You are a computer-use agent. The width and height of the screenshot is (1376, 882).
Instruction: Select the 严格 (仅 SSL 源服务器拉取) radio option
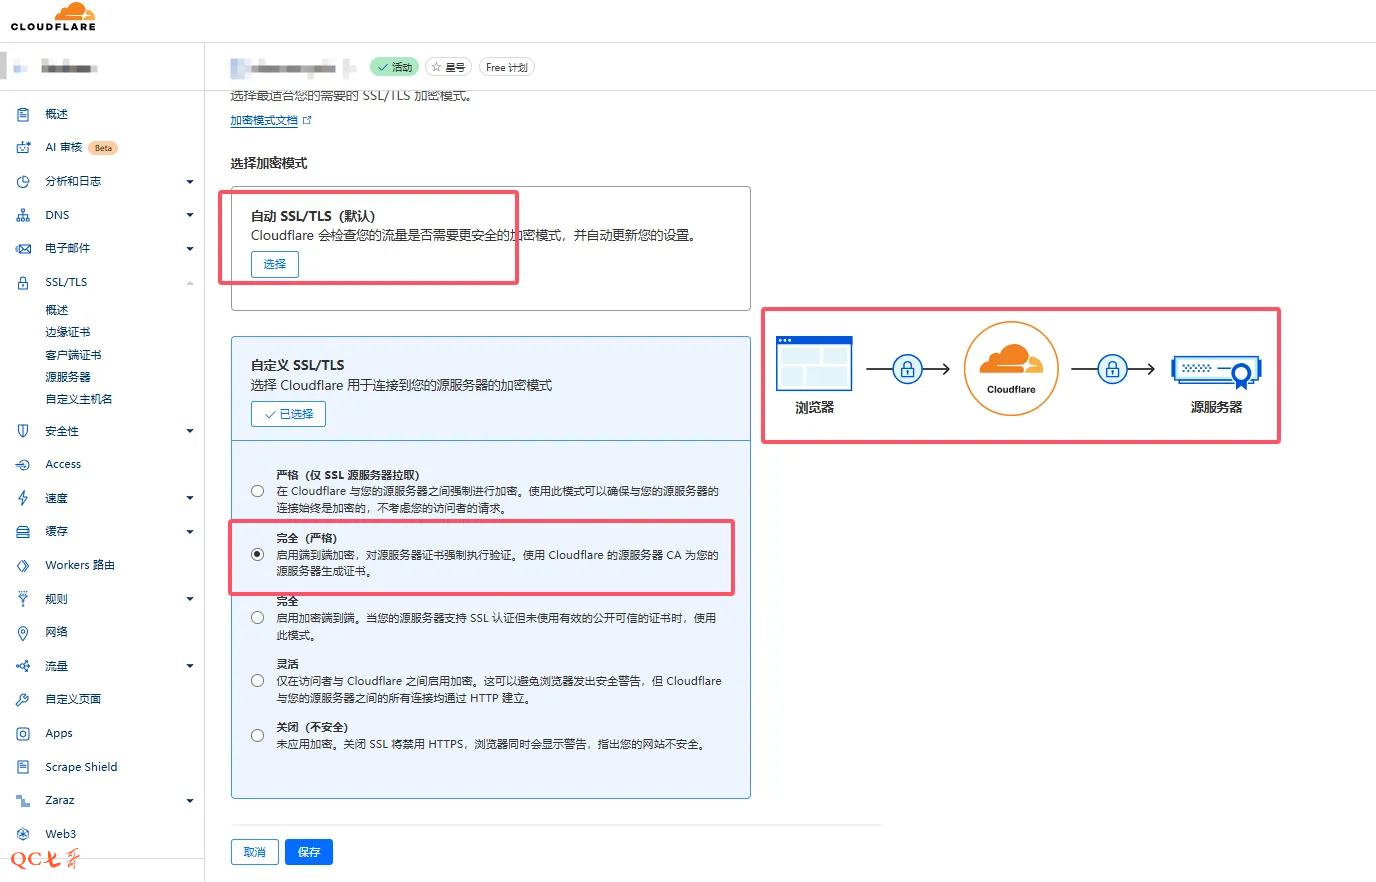(258, 491)
